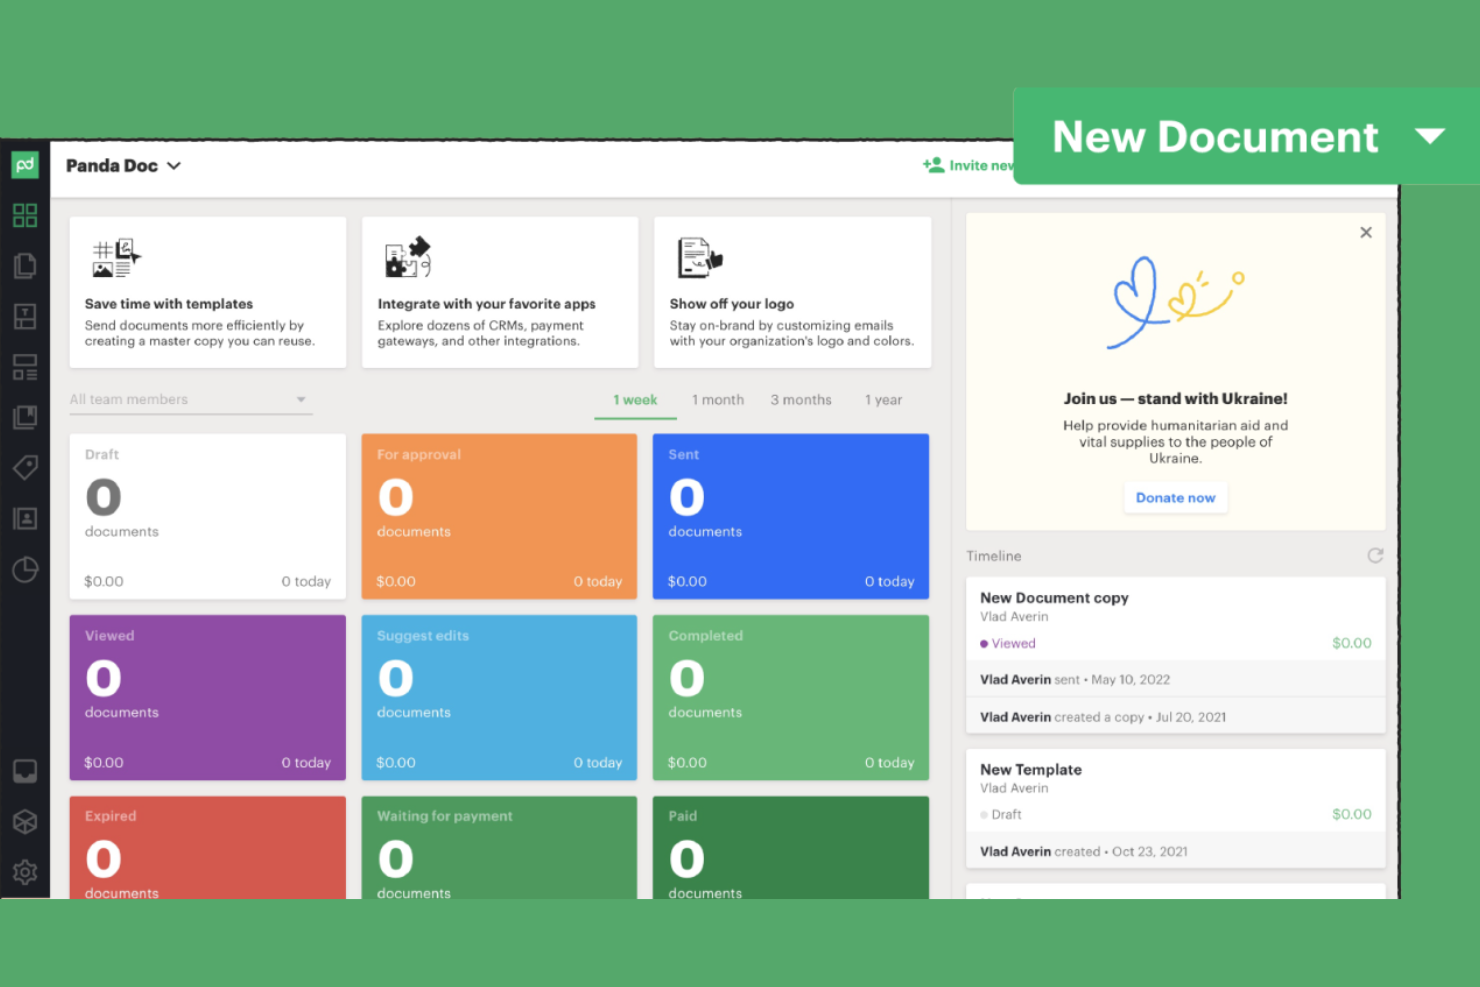The image size is (1480, 987).
Task: Open the All team members dropdown
Action: [x=190, y=400]
